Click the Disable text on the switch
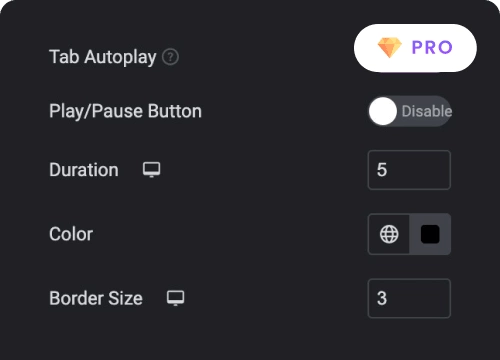Screen dimensions: 500x360 (427, 111)
